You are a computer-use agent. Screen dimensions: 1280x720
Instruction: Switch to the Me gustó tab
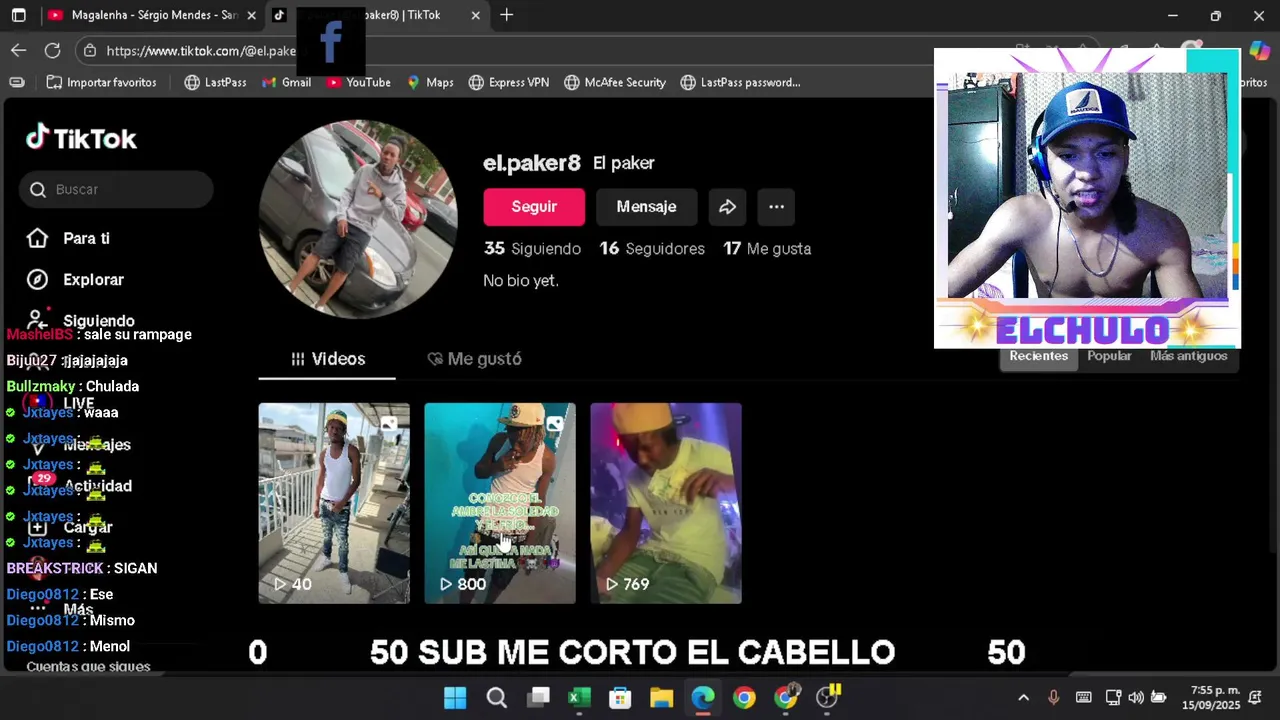(474, 359)
